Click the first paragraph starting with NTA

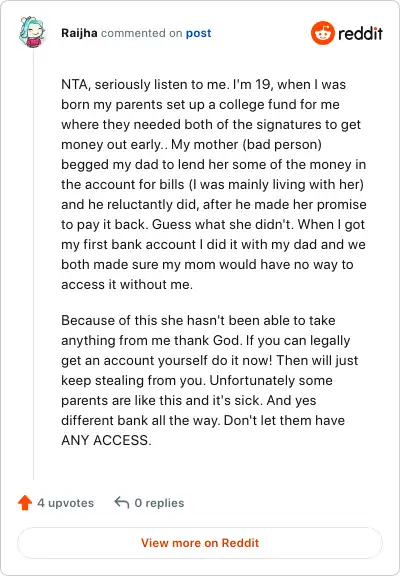214,184
